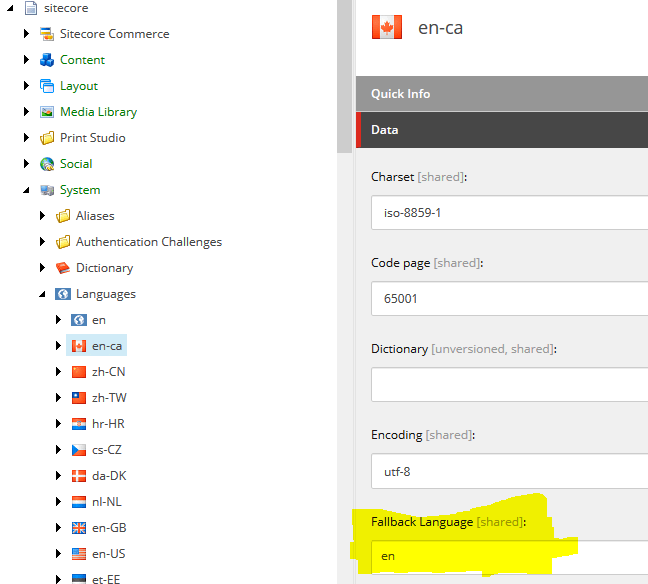Expand the Aliases tree node
The width and height of the screenshot is (648, 584).
pyautogui.click(x=42, y=216)
